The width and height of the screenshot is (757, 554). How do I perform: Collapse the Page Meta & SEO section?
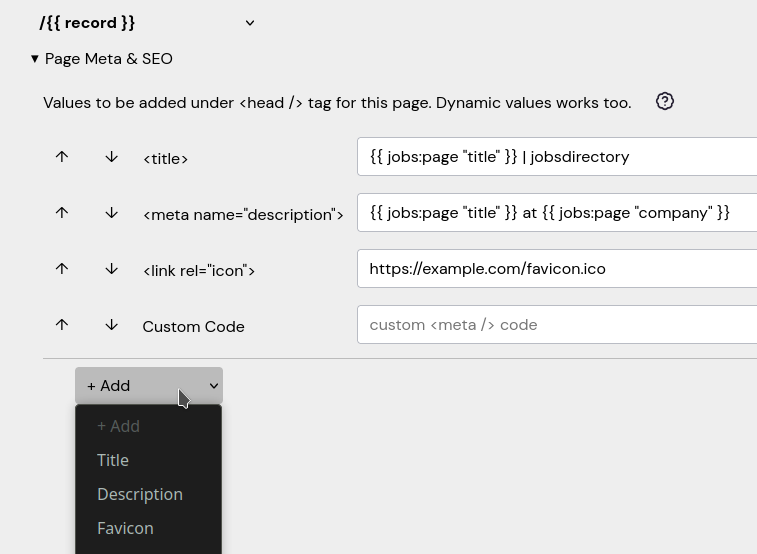pyautogui.click(x=102, y=59)
